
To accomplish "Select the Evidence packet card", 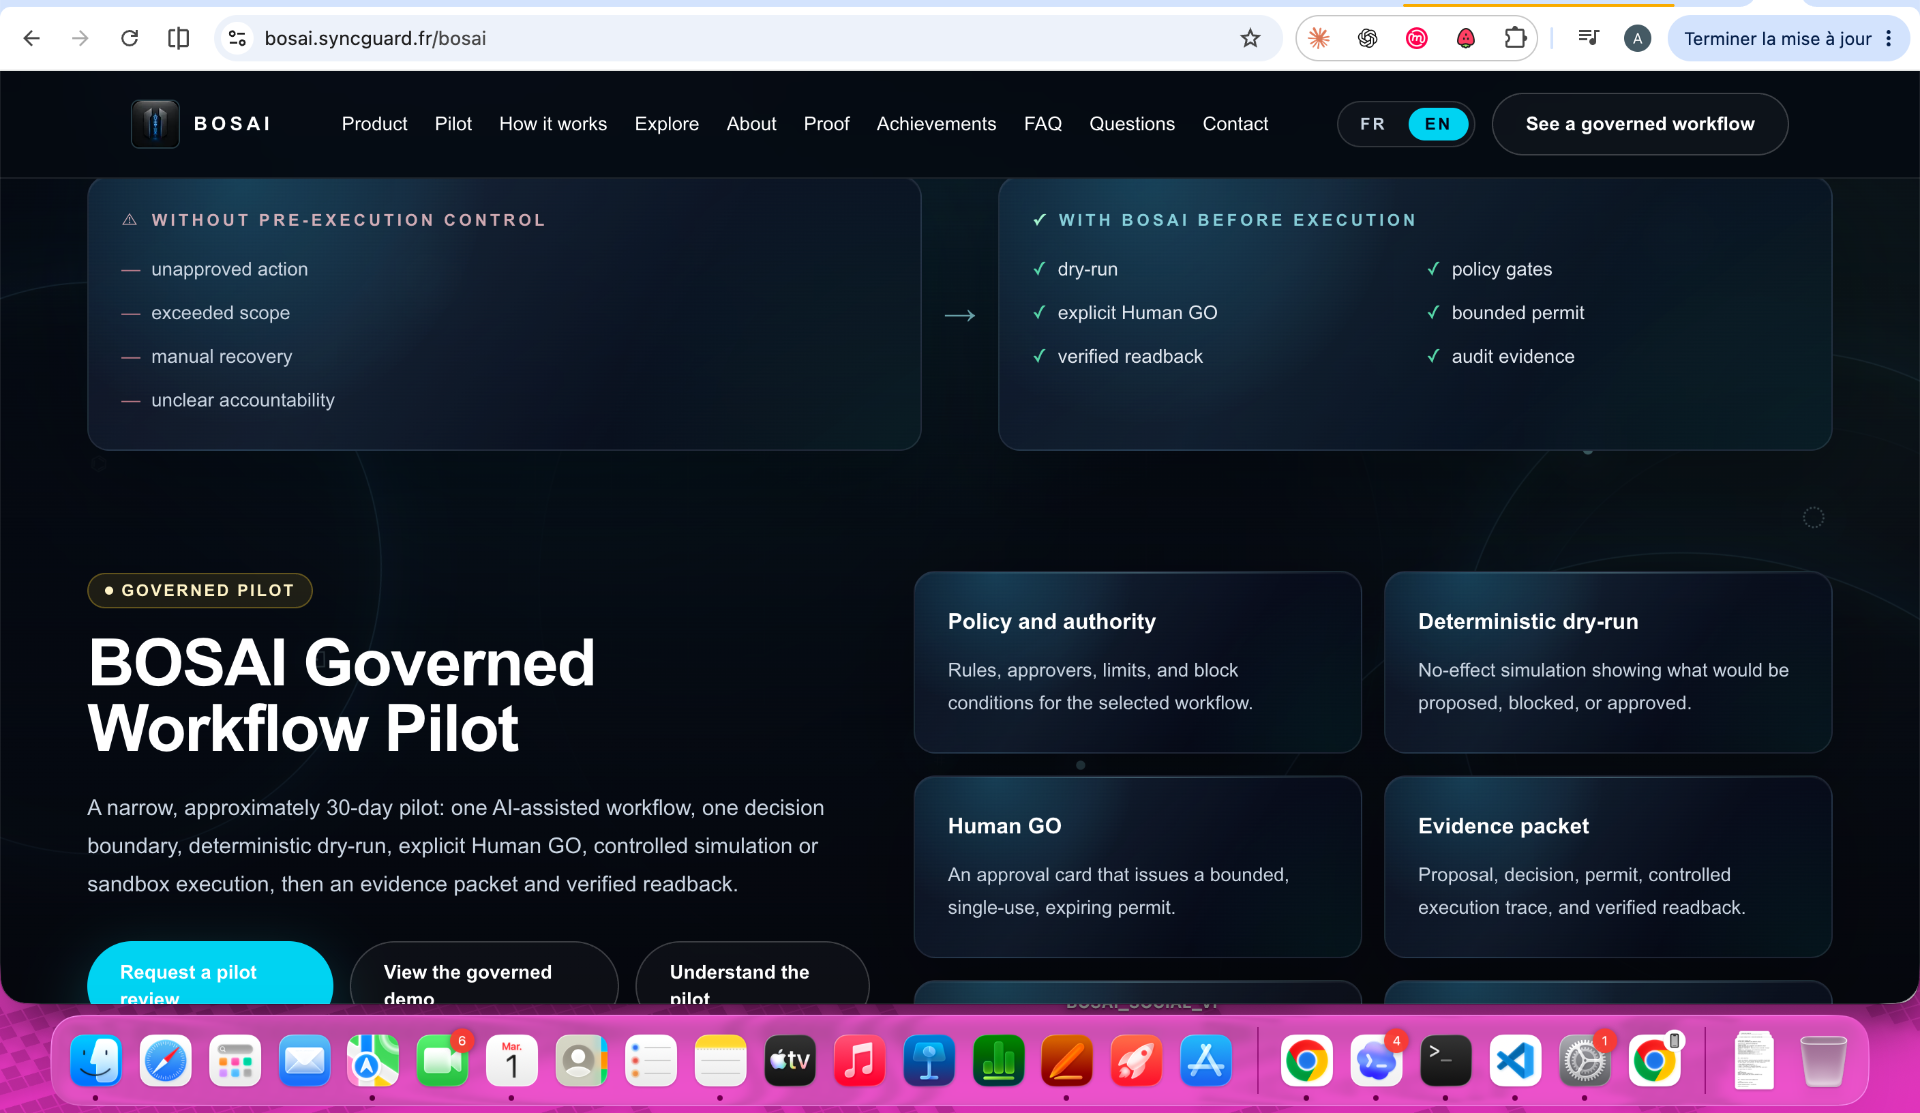I will pos(1608,867).
